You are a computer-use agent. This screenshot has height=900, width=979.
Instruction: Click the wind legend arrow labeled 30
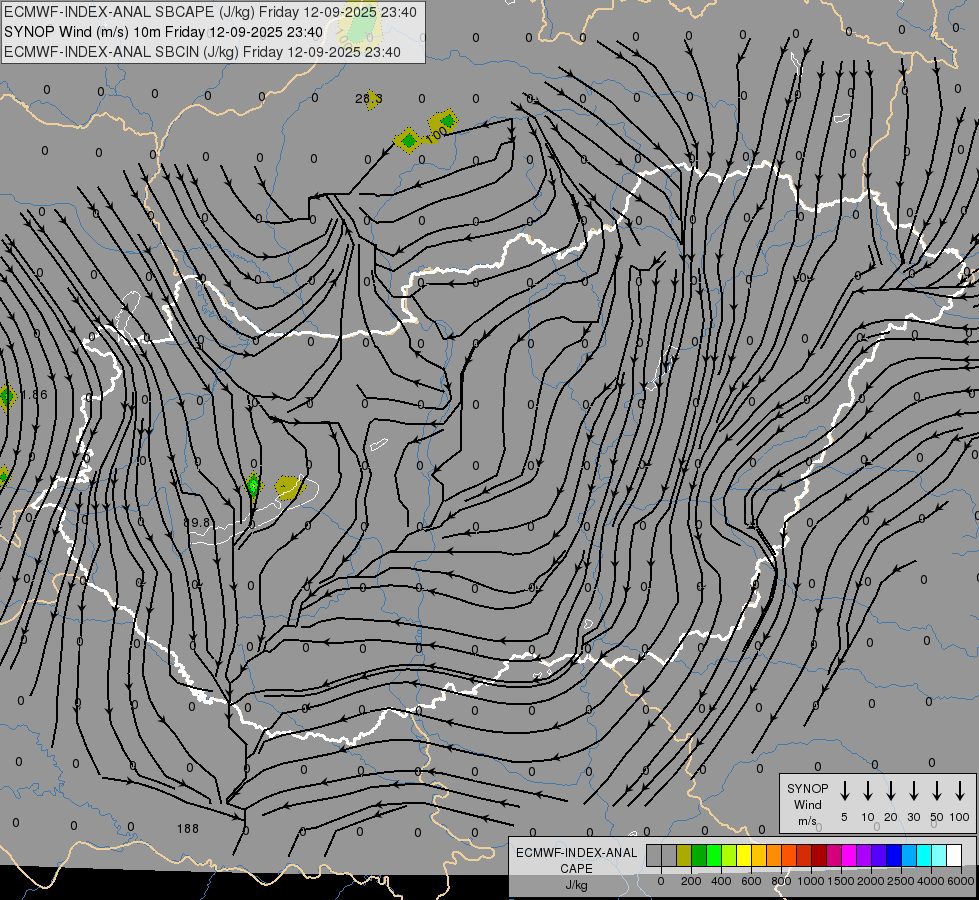coord(913,790)
